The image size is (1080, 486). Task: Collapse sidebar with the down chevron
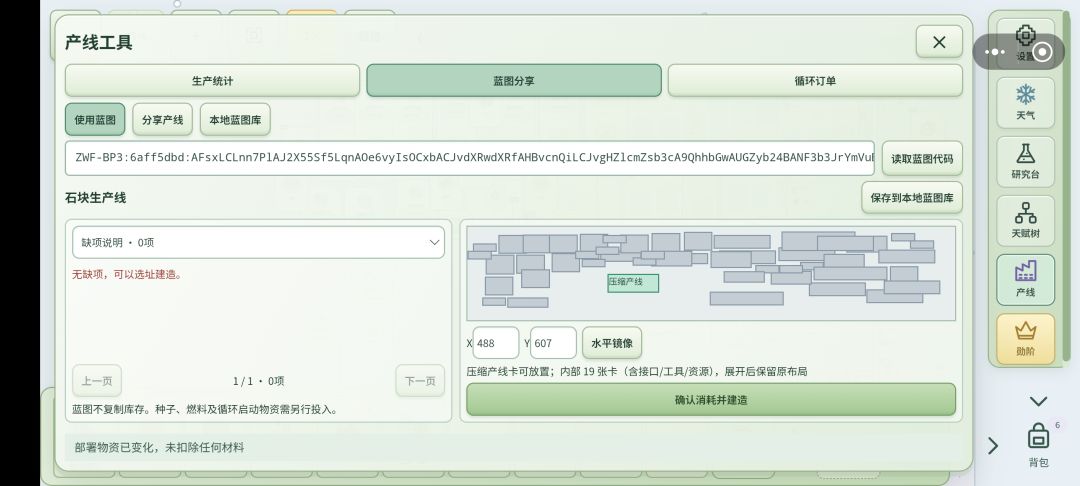point(1038,401)
